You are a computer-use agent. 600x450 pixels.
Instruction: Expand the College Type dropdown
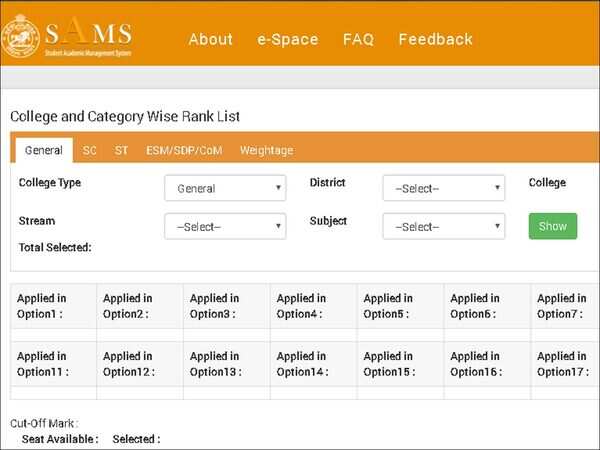pyautogui.click(x=225, y=188)
